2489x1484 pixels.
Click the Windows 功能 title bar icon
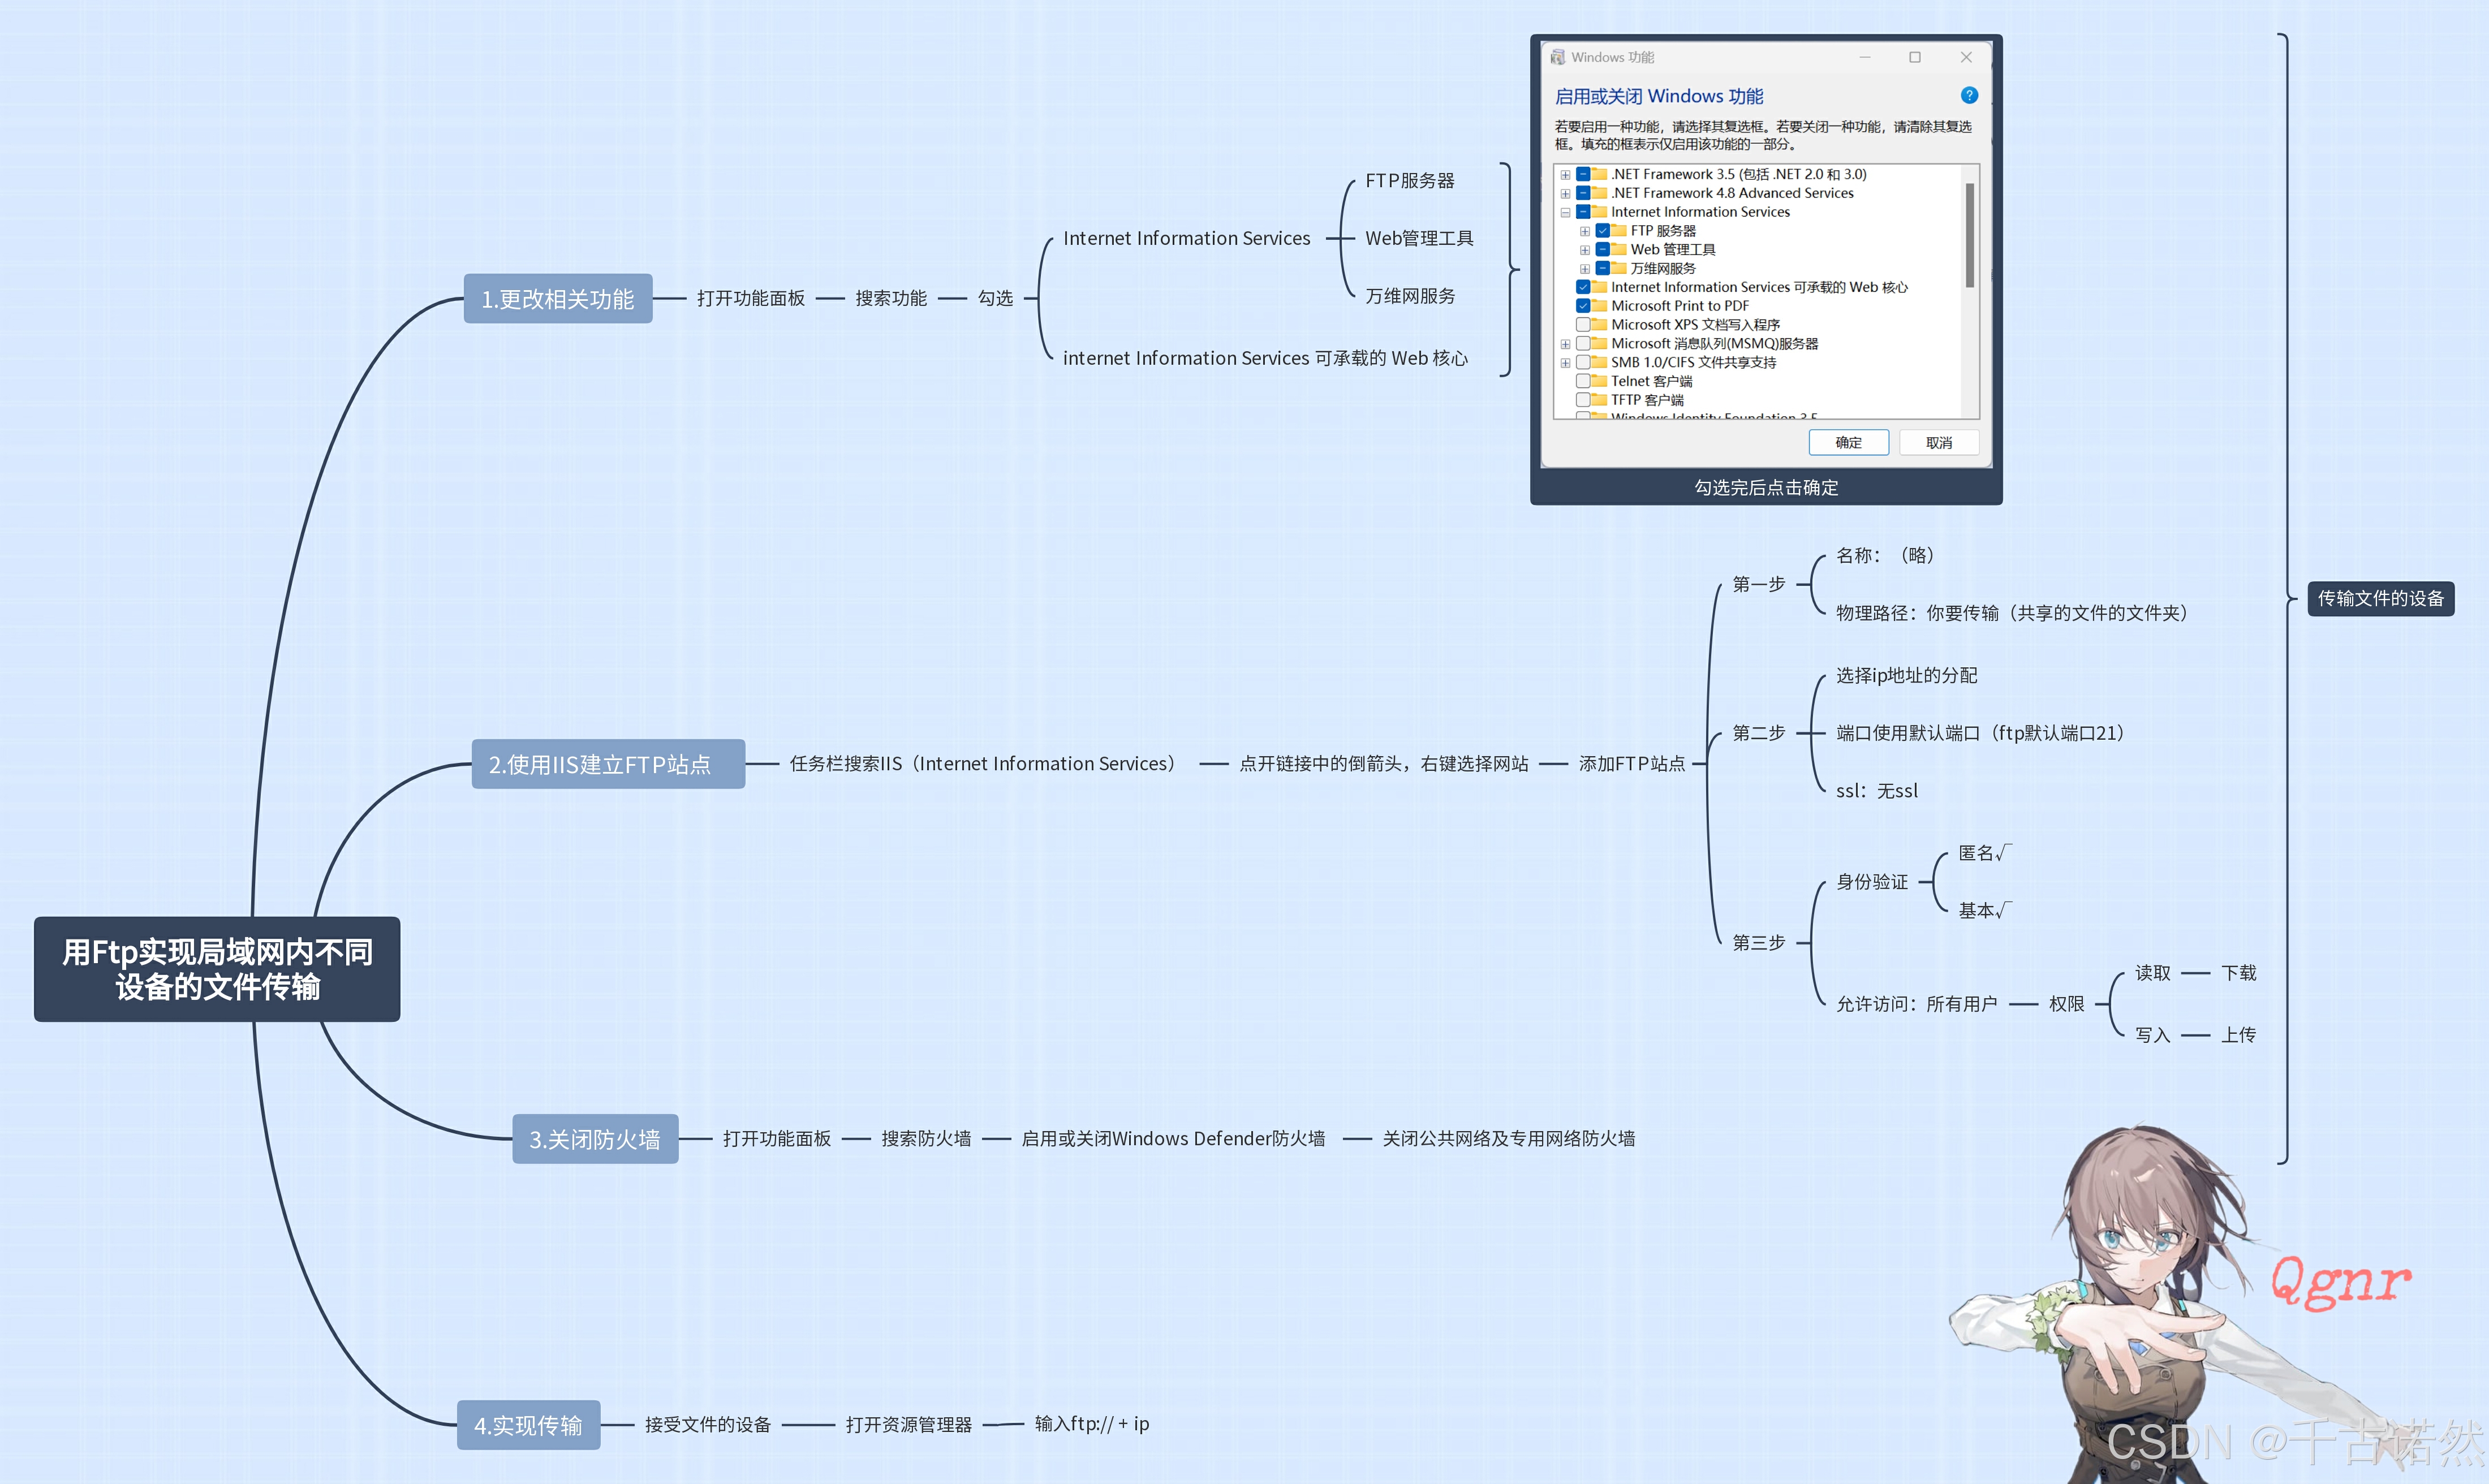pyautogui.click(x=1557, y=57)
